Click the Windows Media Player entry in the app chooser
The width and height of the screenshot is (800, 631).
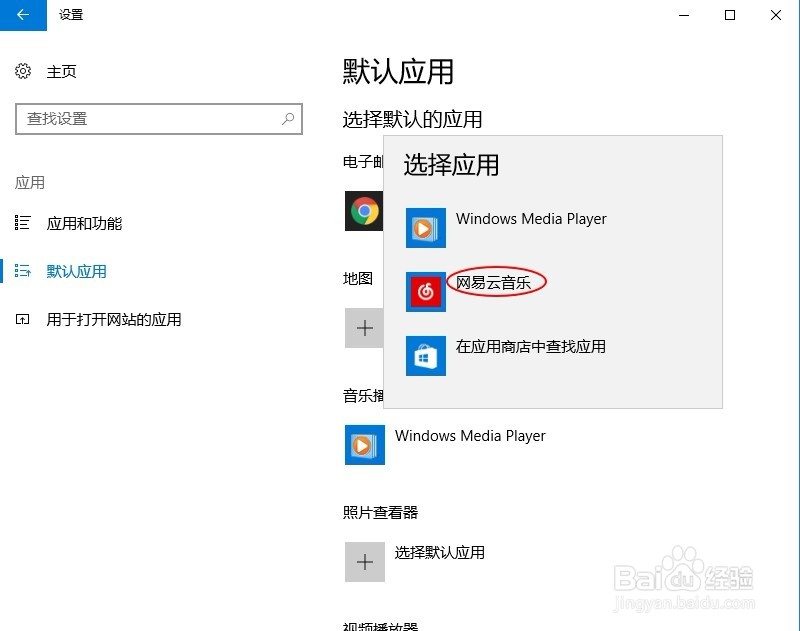(x=531, y=219)
